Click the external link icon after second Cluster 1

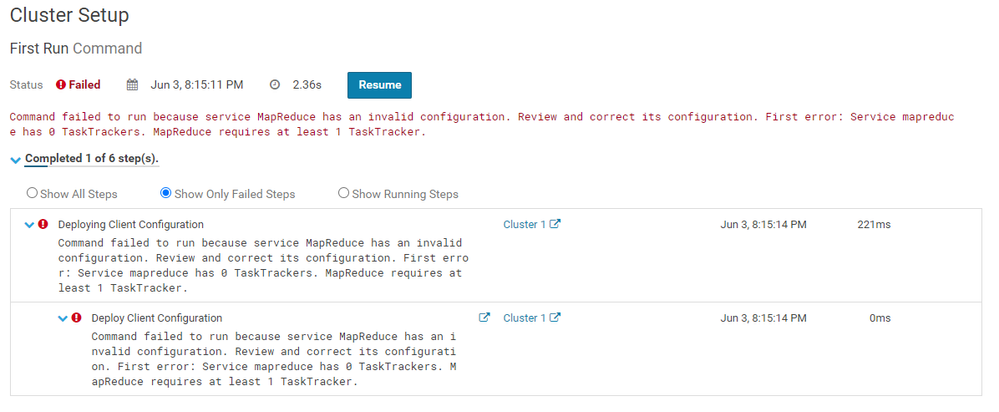555,317
